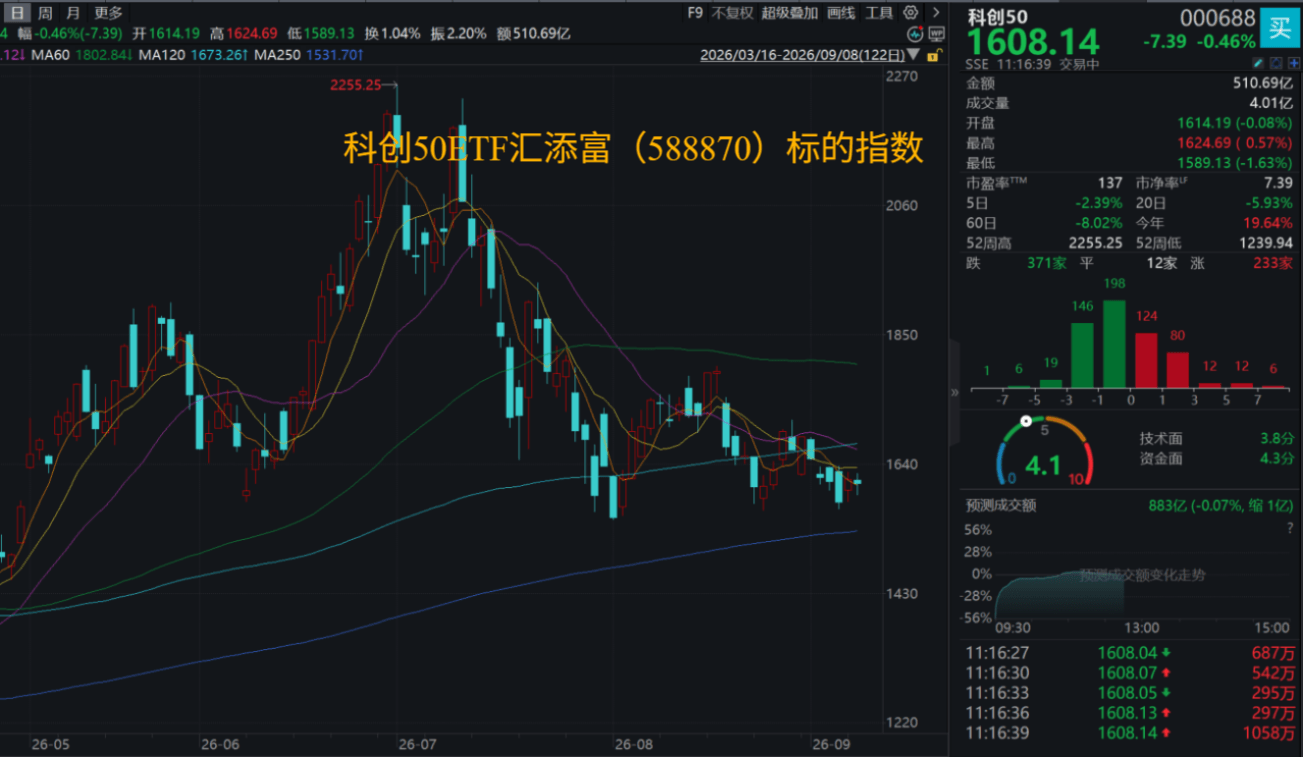1303x757 pixels.
Task: Click the 26-07 date axis label
Action: (418, 745)
